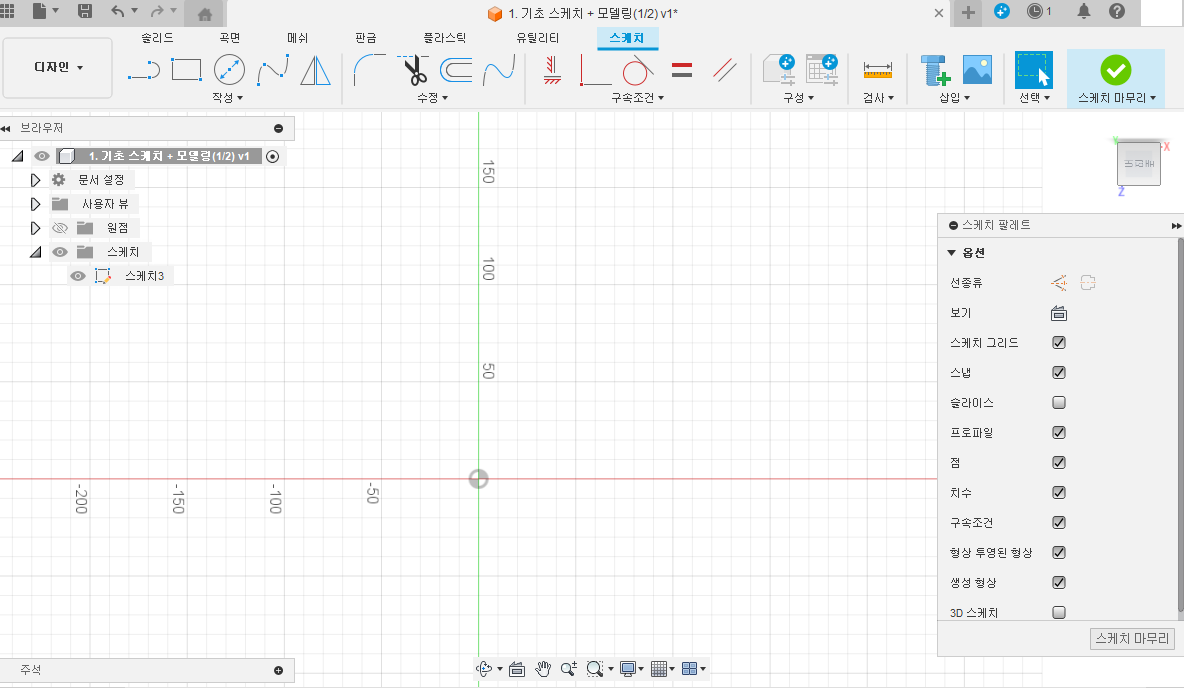Select the curve modify tool next to Offset

click(x=499, y=70)
